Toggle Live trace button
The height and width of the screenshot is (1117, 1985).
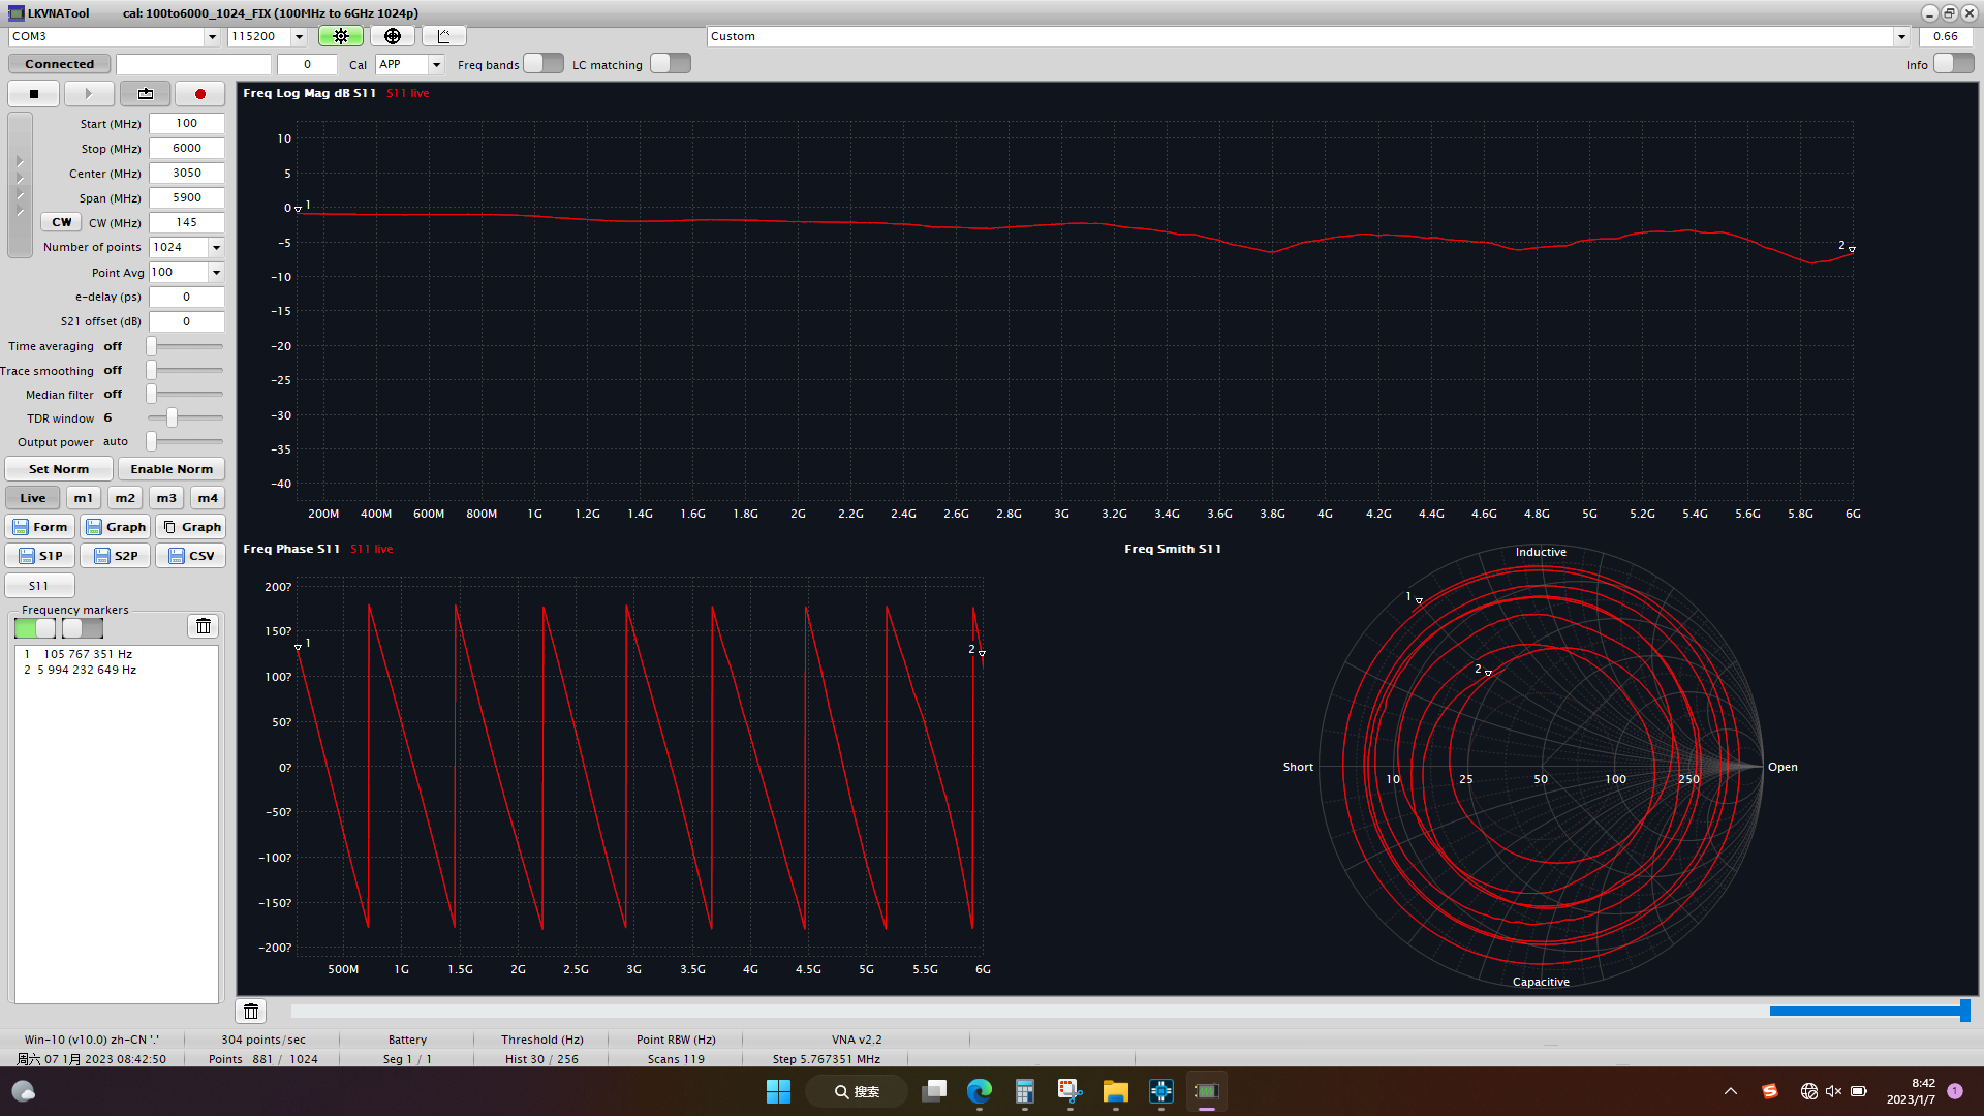point(33,498)
